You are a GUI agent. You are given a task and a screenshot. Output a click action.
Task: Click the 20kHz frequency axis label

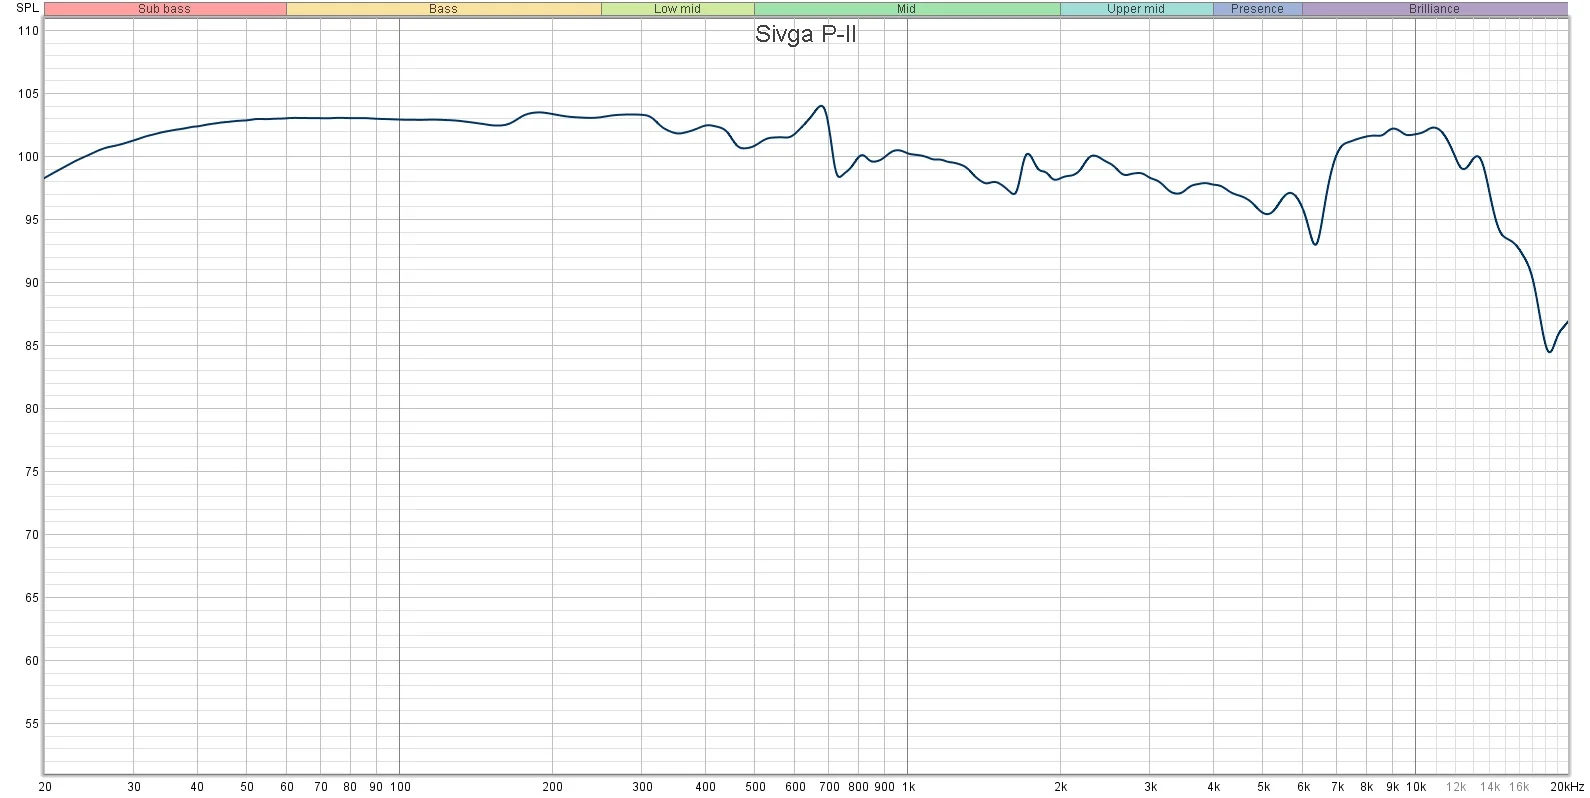1566,787
